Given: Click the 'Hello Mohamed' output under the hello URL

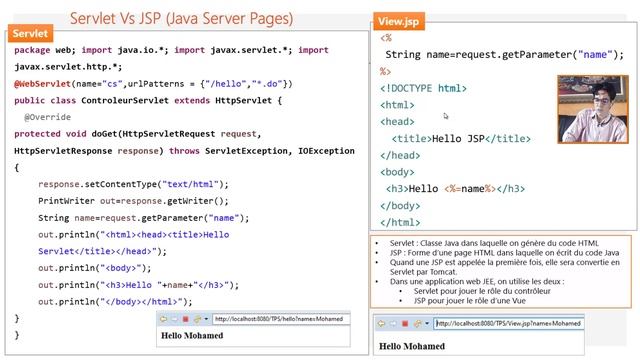Looking at the screenshot, I should point(192,336).
